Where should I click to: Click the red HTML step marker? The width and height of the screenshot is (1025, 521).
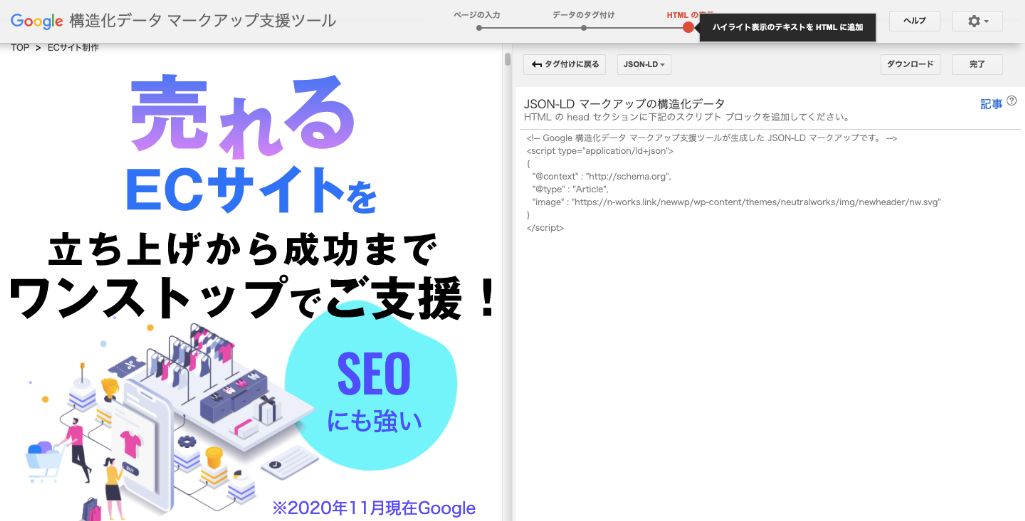pos(688,27)
